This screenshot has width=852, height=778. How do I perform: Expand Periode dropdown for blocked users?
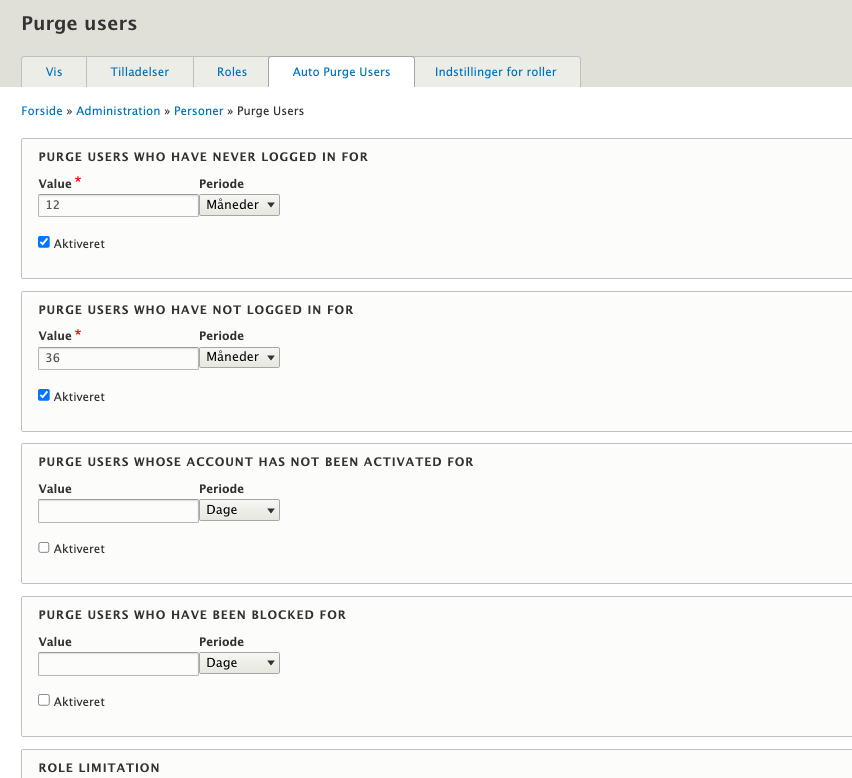tap(239, 663)
